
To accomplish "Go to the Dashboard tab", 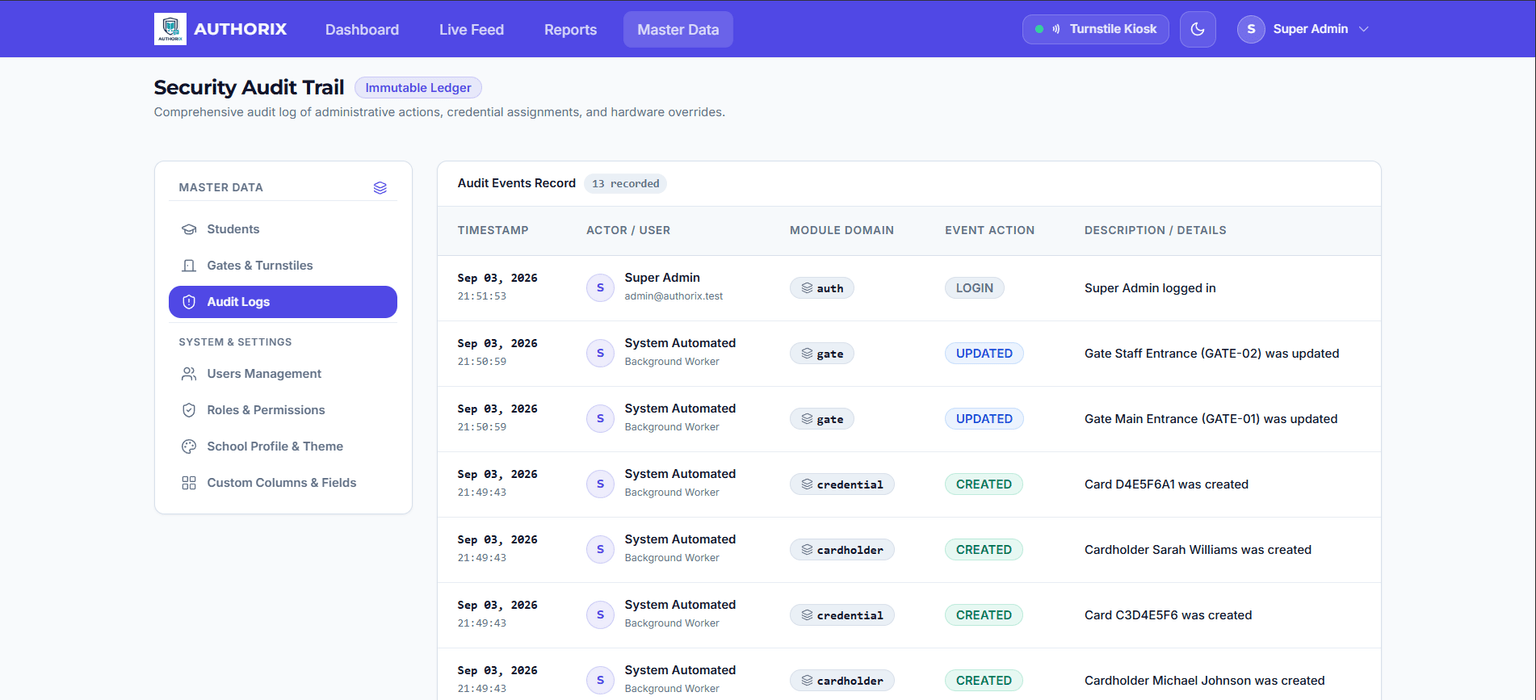I will coord(362,29).
